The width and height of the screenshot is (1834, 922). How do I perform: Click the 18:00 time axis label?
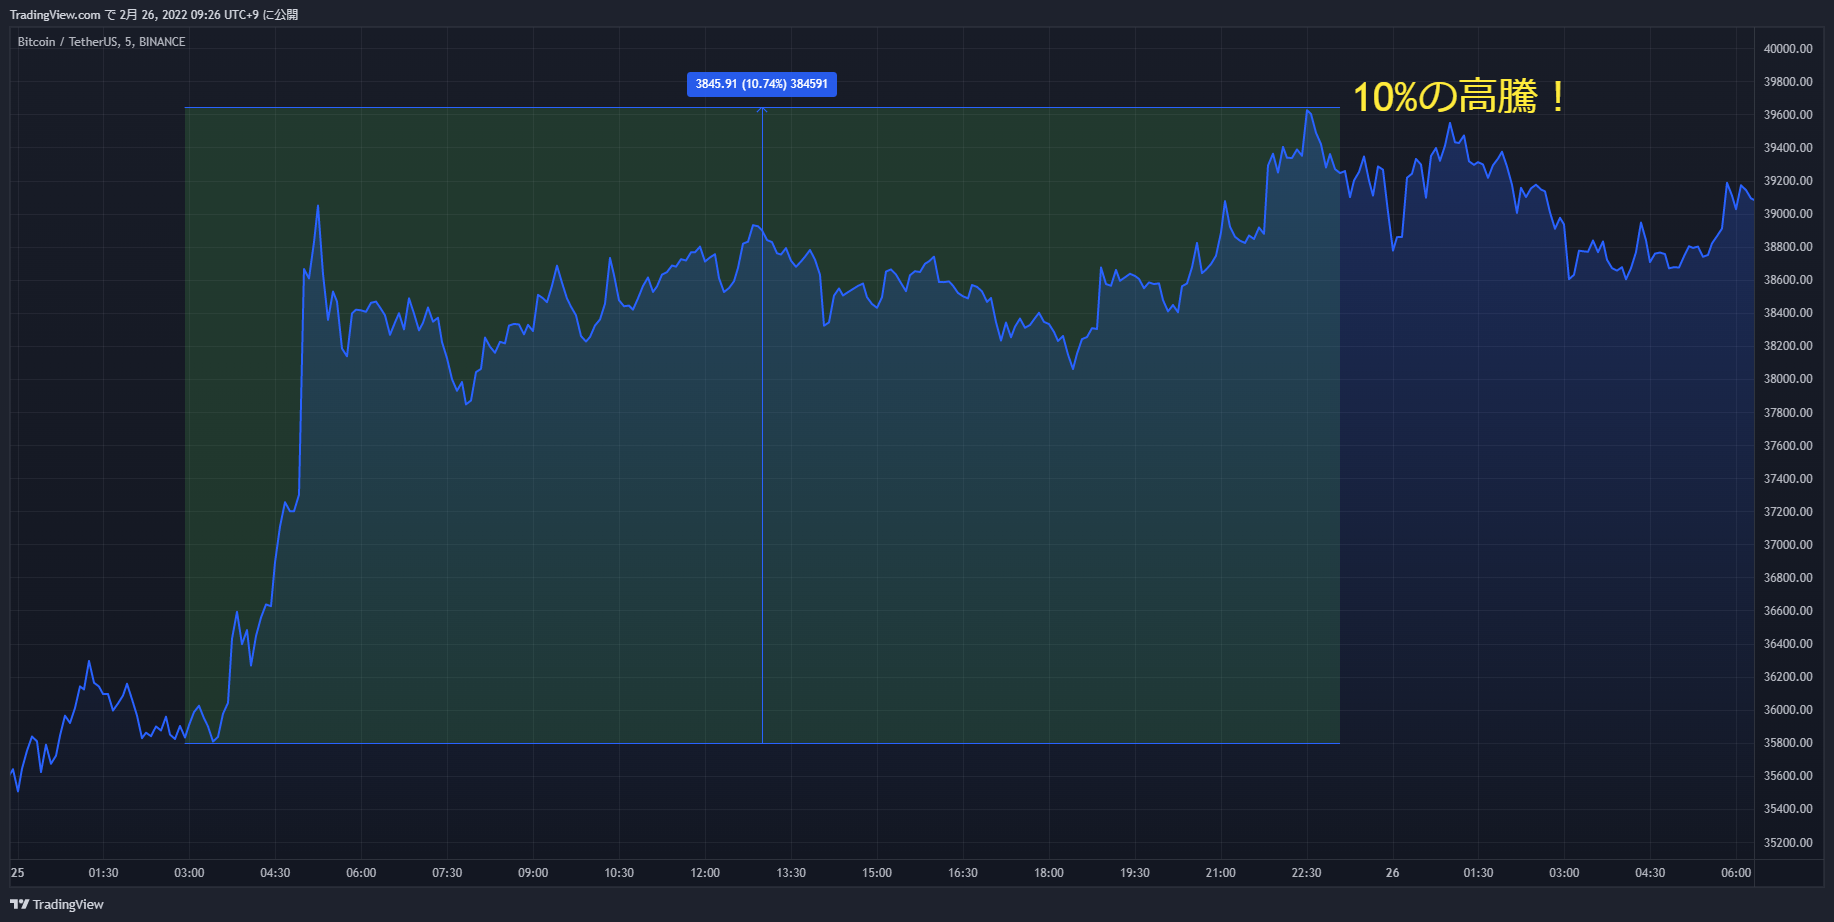[x=1049, y=873]
